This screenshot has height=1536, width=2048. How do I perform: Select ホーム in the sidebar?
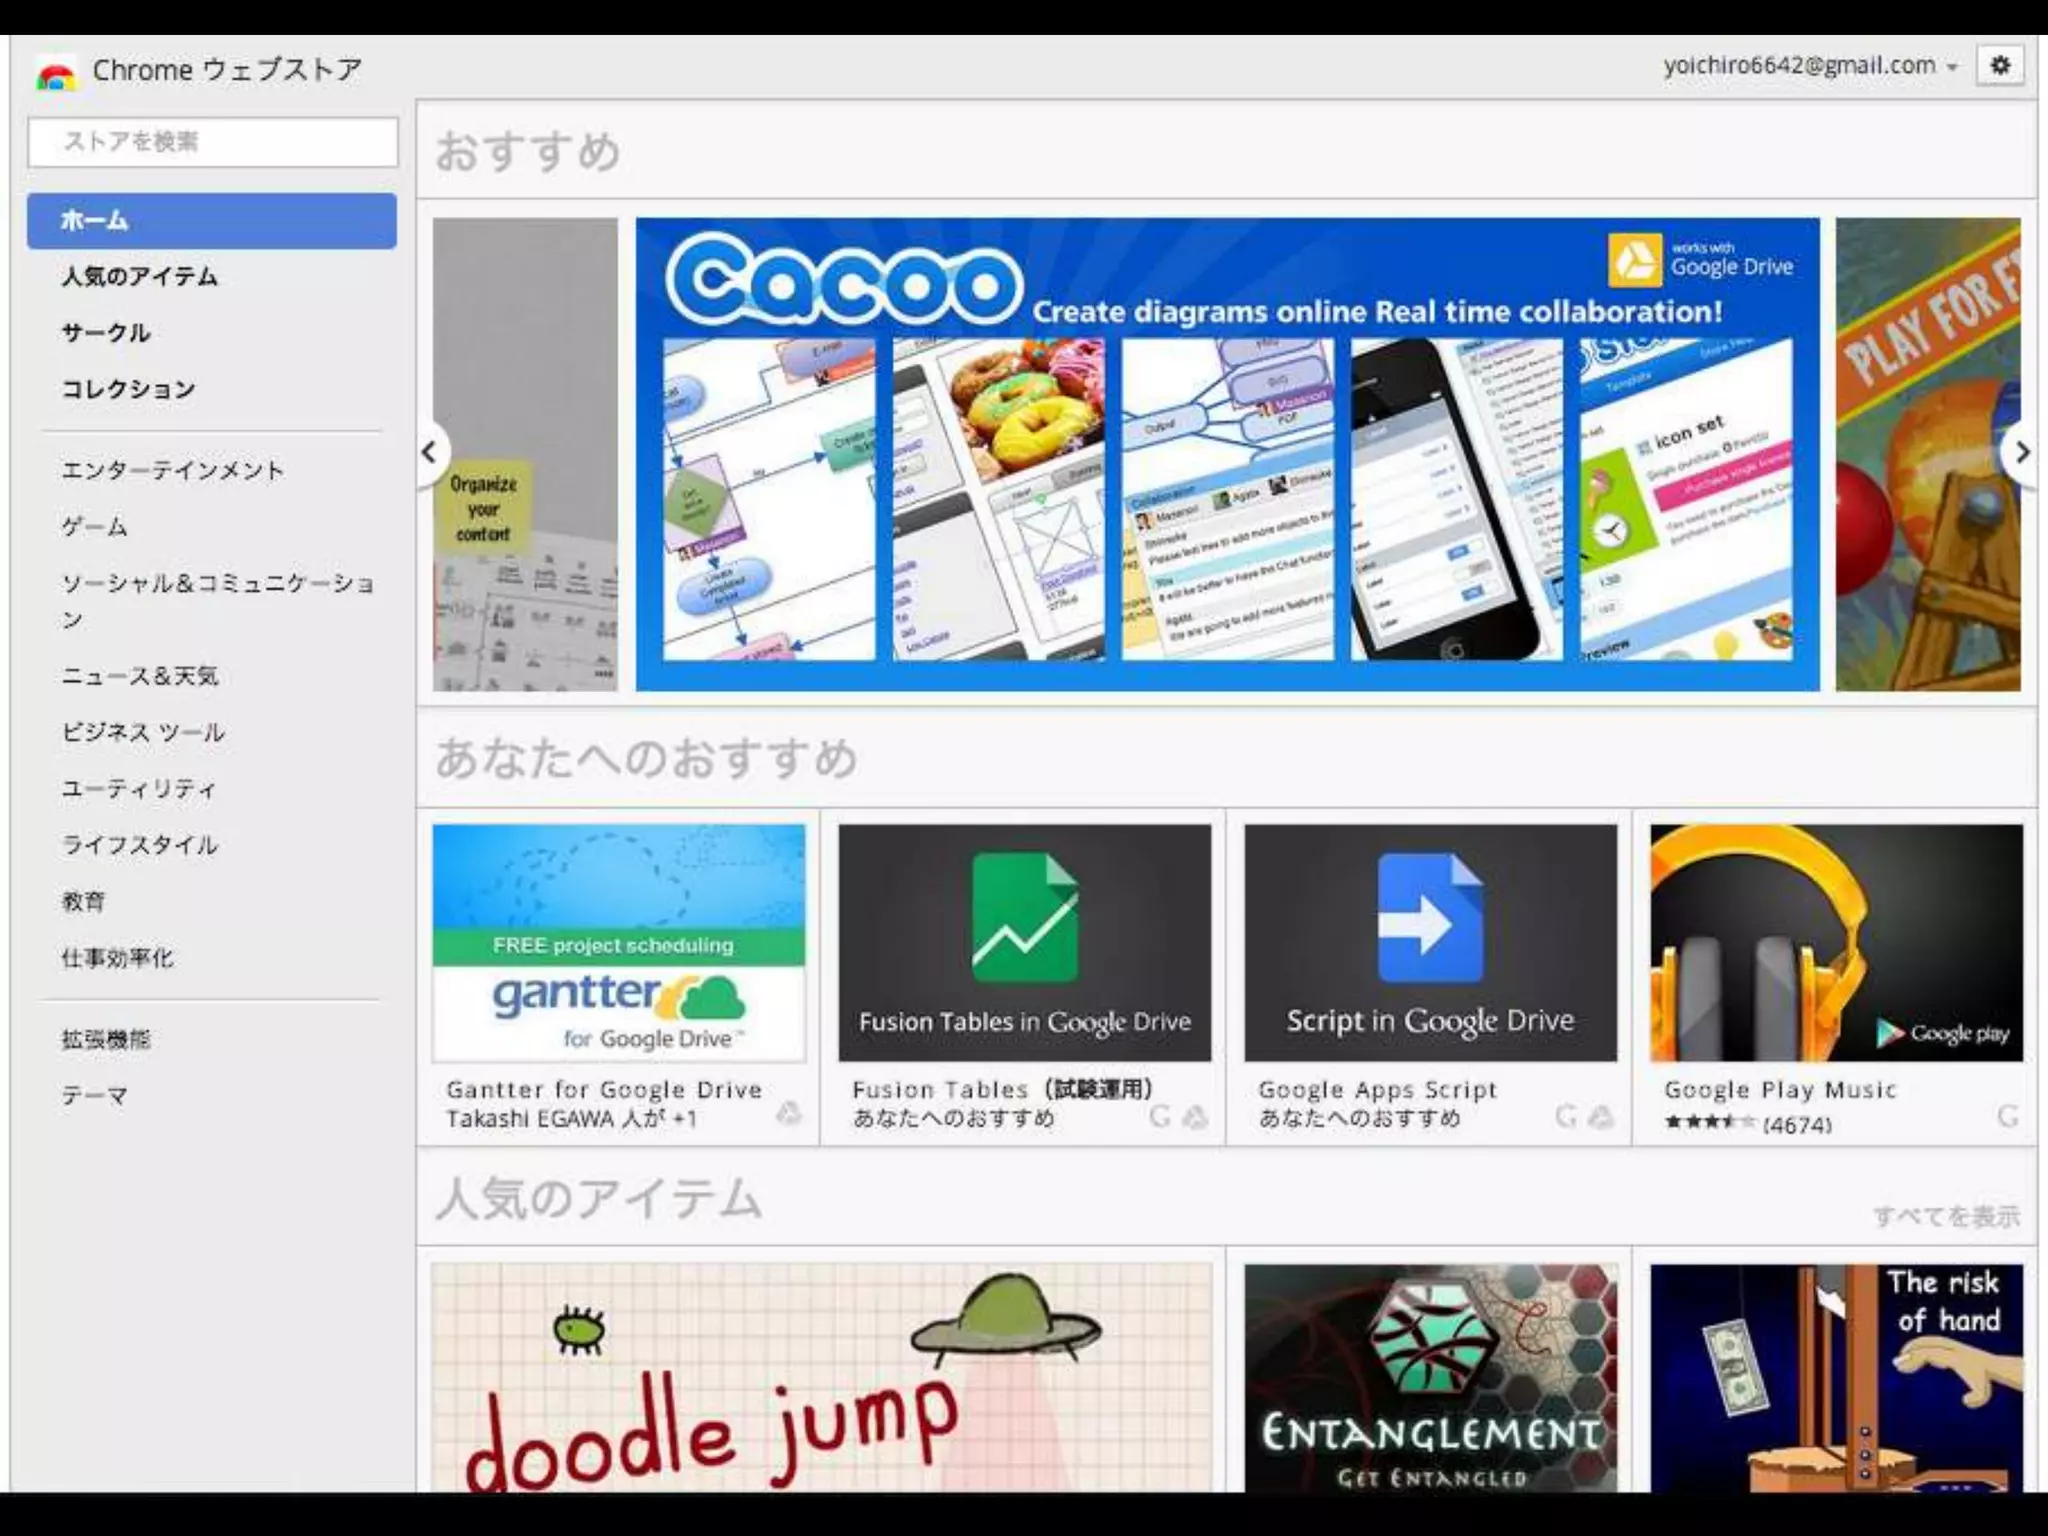pos(211,220)
